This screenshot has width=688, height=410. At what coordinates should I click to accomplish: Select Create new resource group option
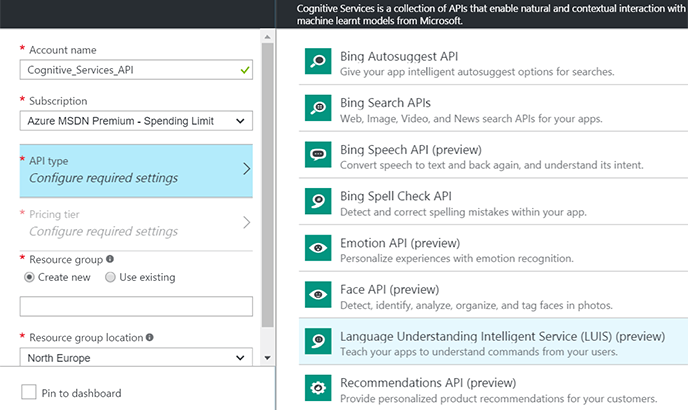click(x=29, y=277)
